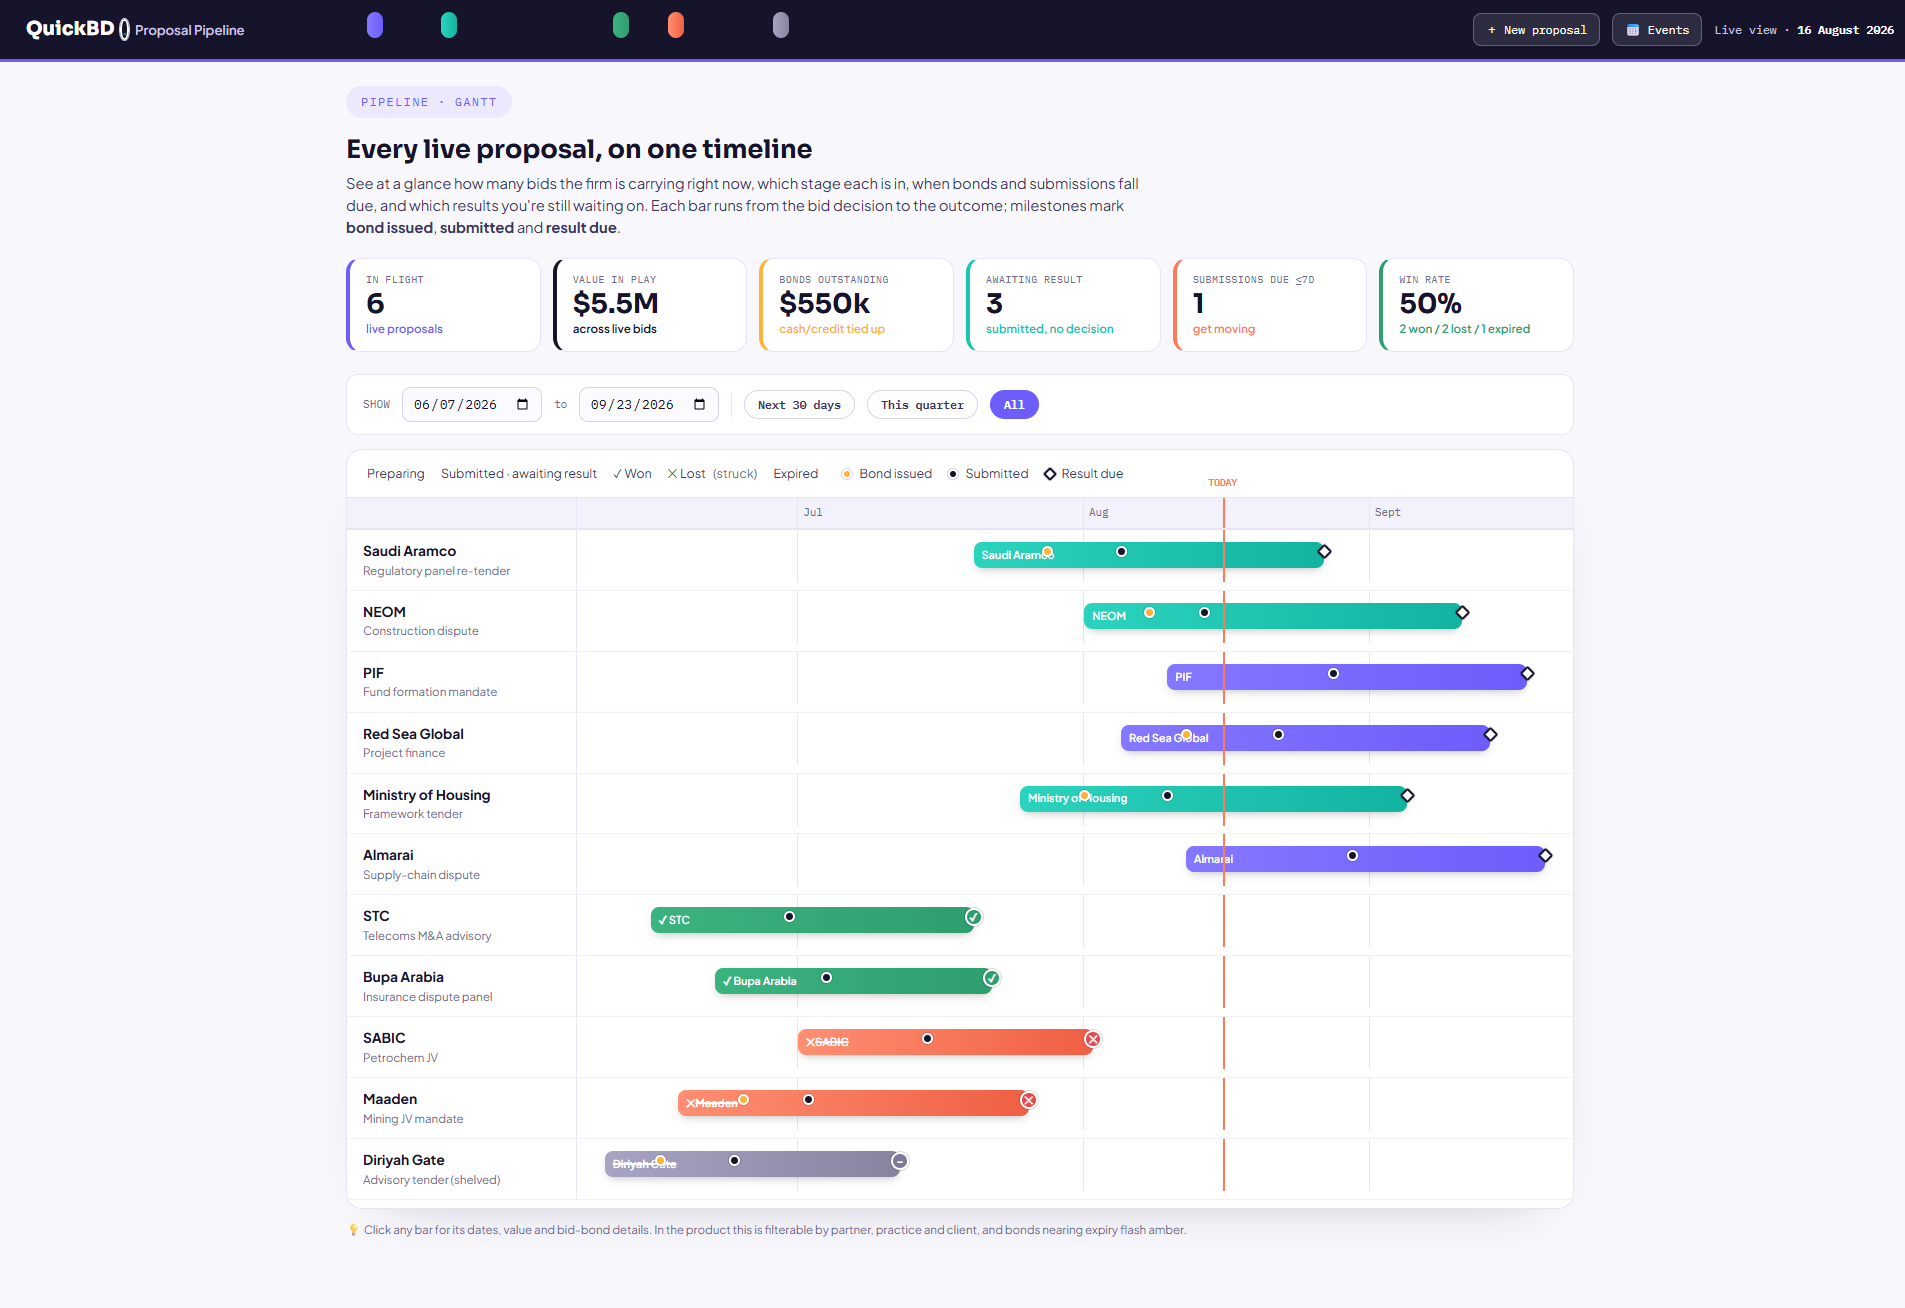Click the Bond issued legend entry
Image resolution: width=1905 pixels, height=1308 pixels.
pyautogui.click(x=886, y=474)
